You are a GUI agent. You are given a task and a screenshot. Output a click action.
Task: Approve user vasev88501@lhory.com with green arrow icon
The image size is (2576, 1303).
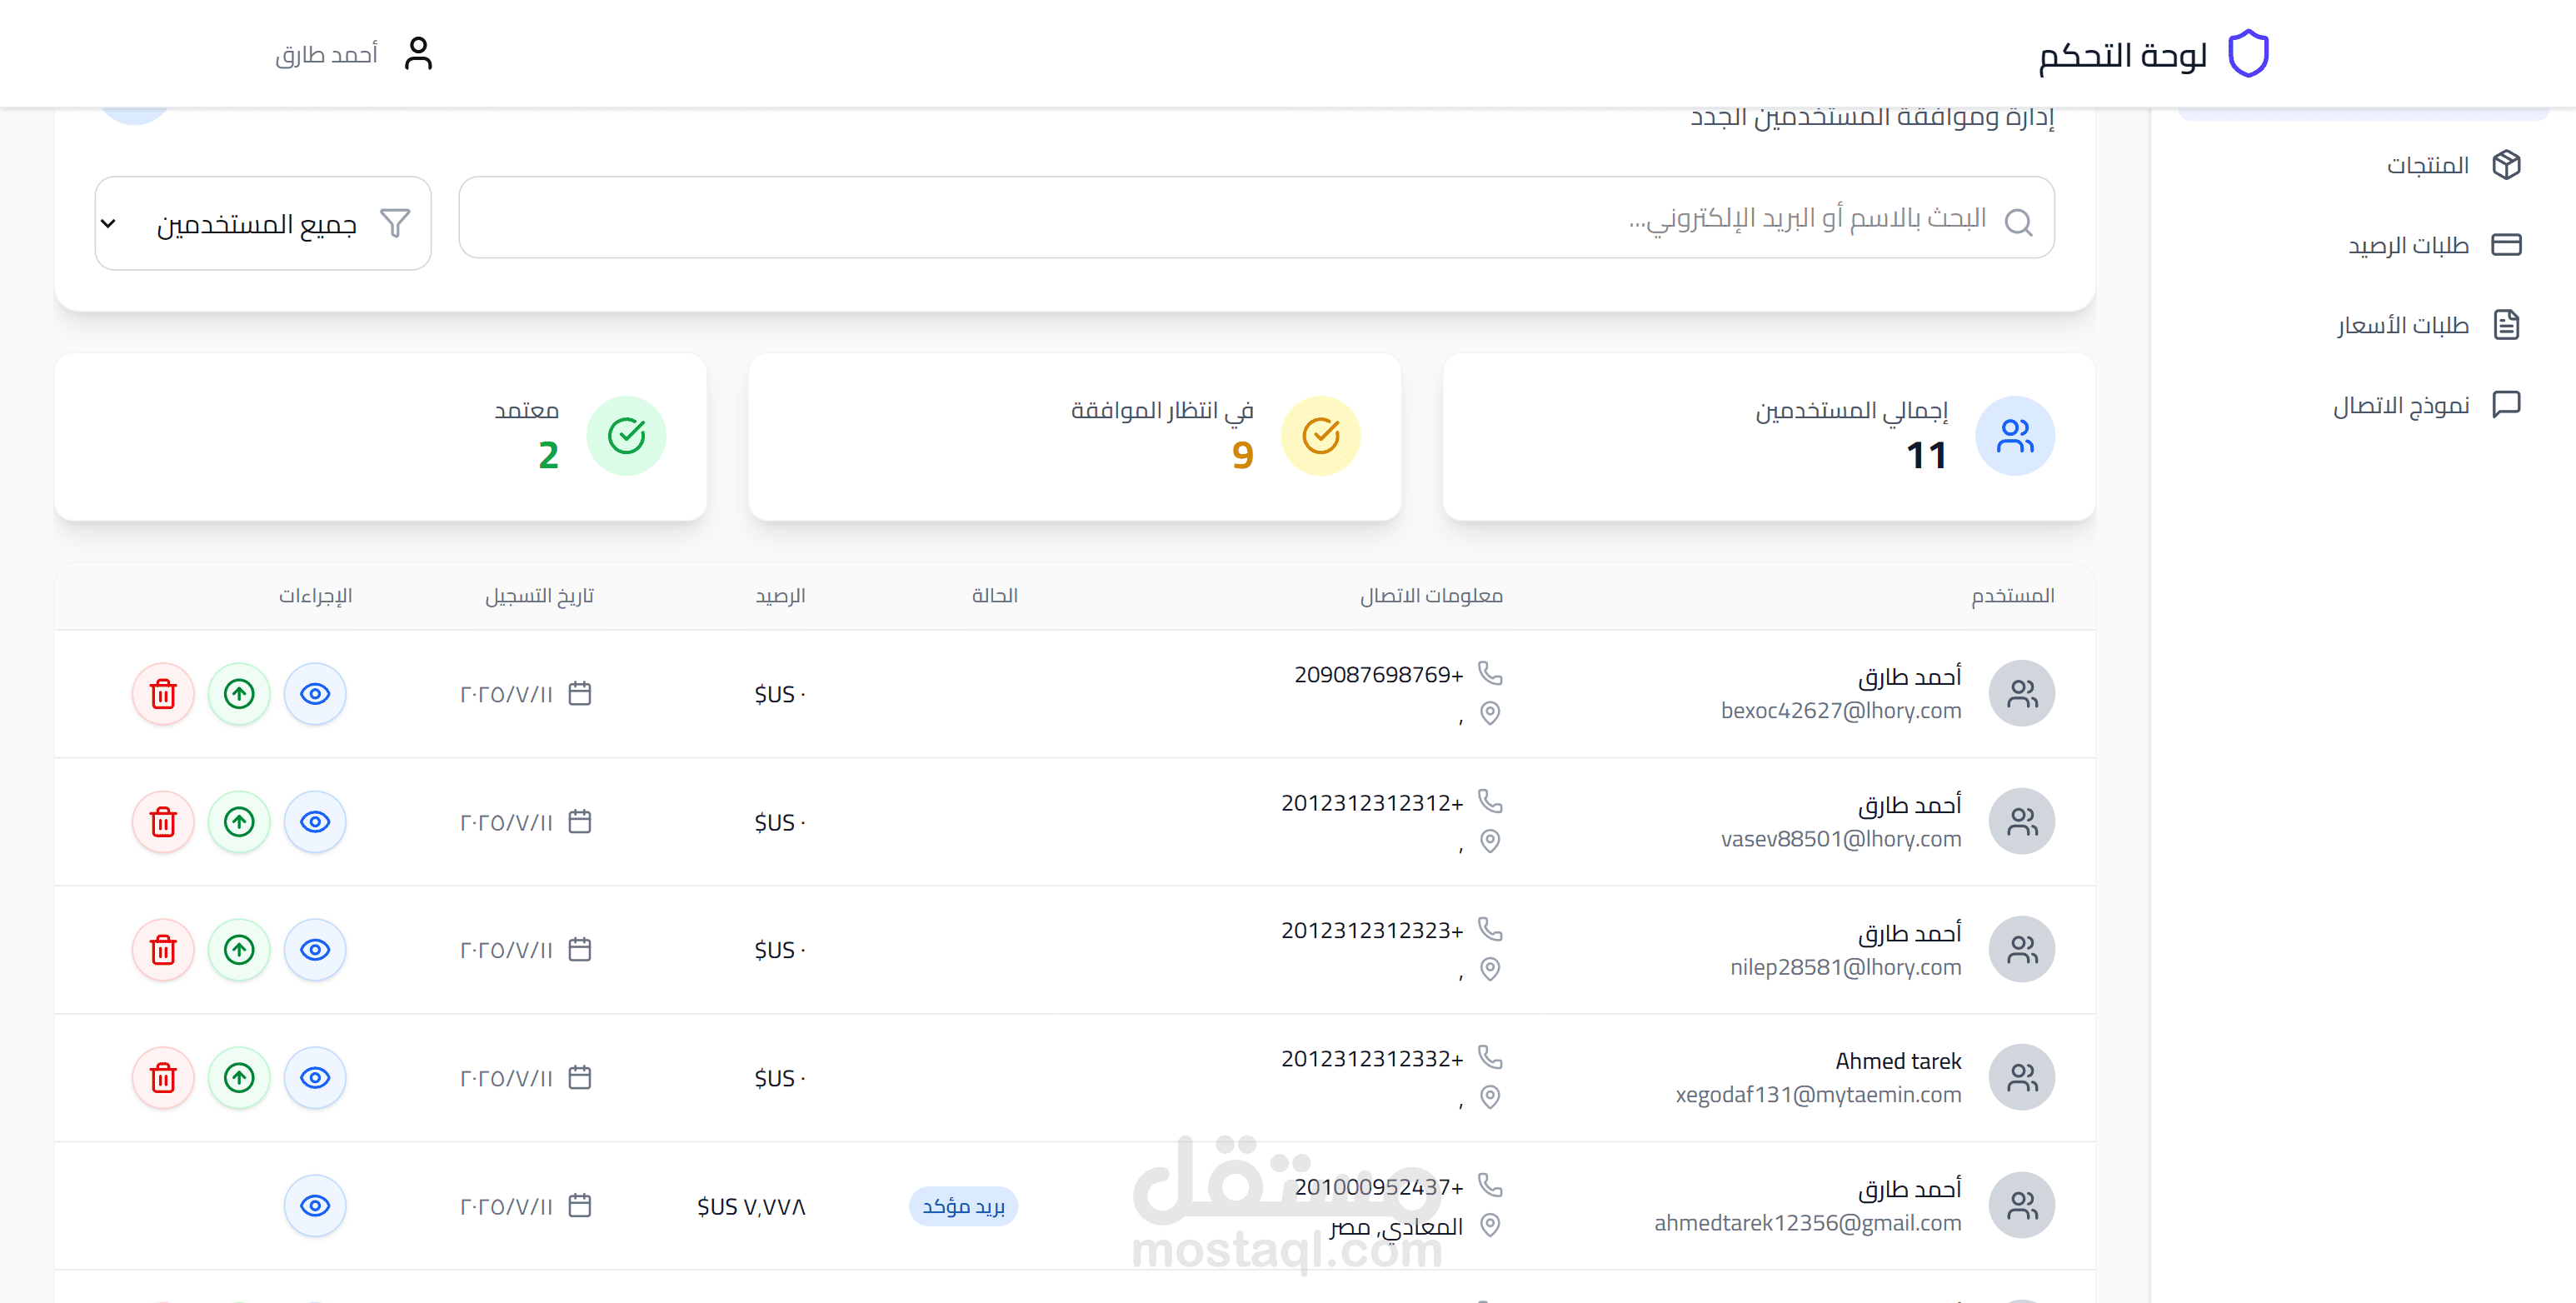coord(239,821)
